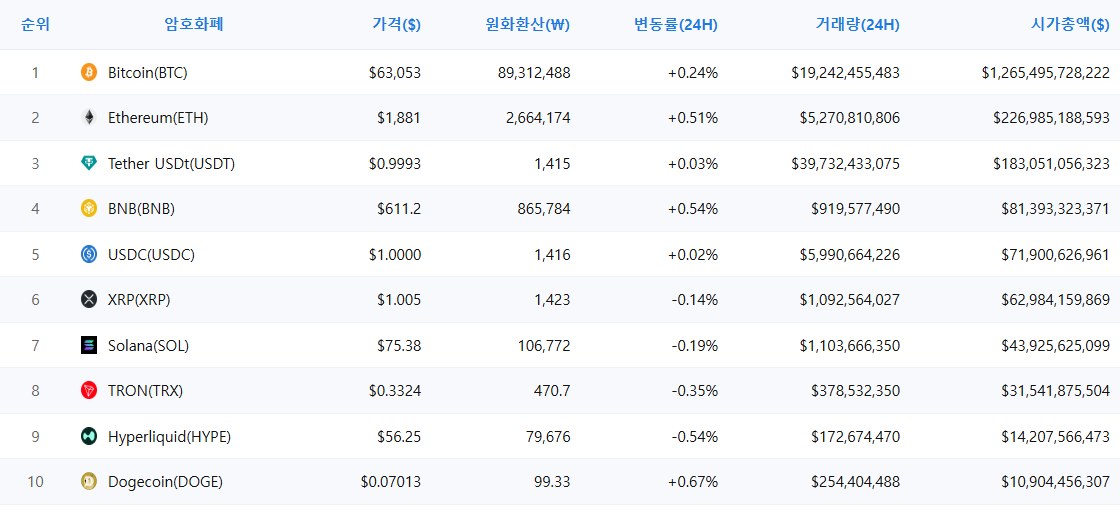Select the Solana price $75.38

pyautogui.click(x=399, y=346)
